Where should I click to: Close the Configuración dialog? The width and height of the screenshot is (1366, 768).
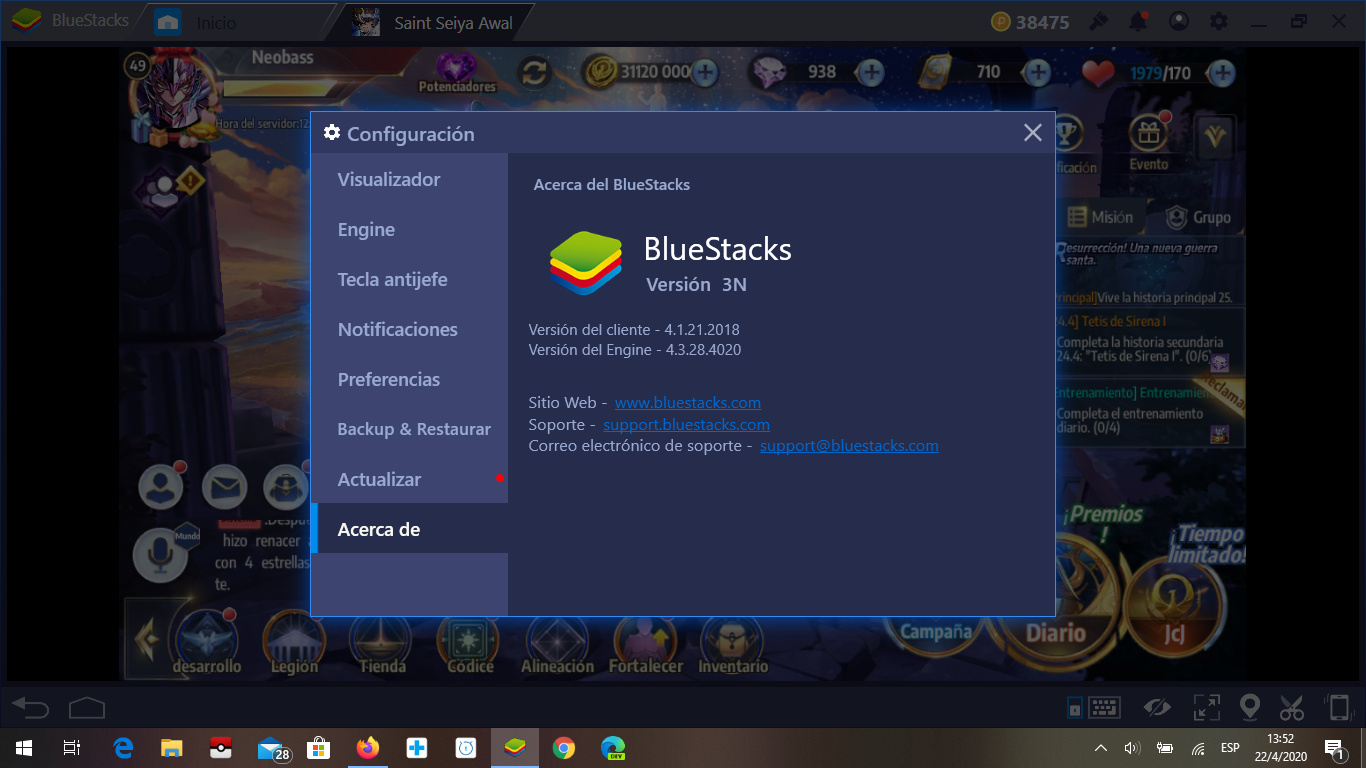[1033, 132]
